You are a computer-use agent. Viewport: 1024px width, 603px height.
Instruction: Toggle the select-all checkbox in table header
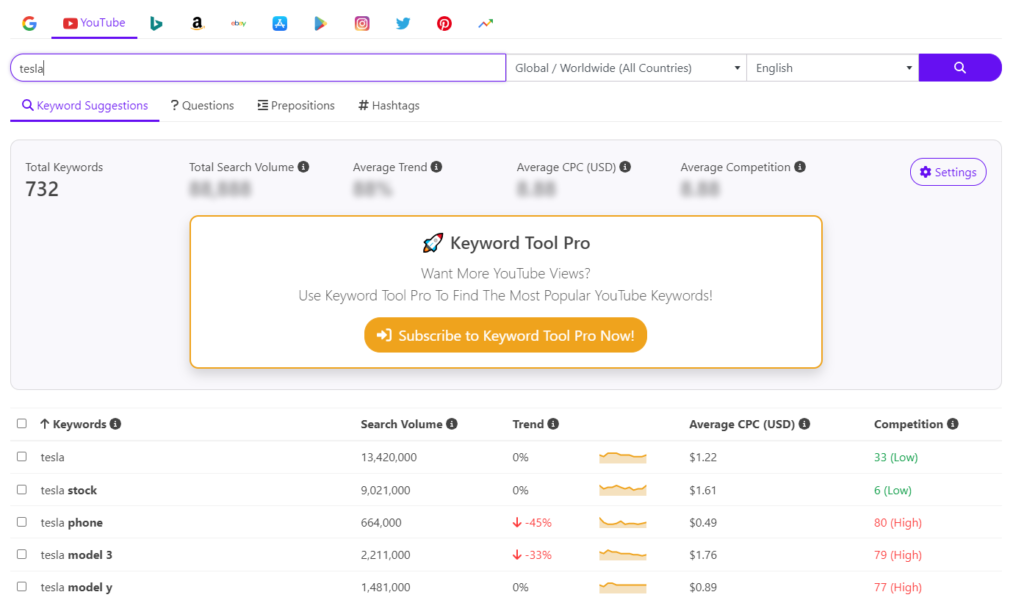tap(22, 424)
